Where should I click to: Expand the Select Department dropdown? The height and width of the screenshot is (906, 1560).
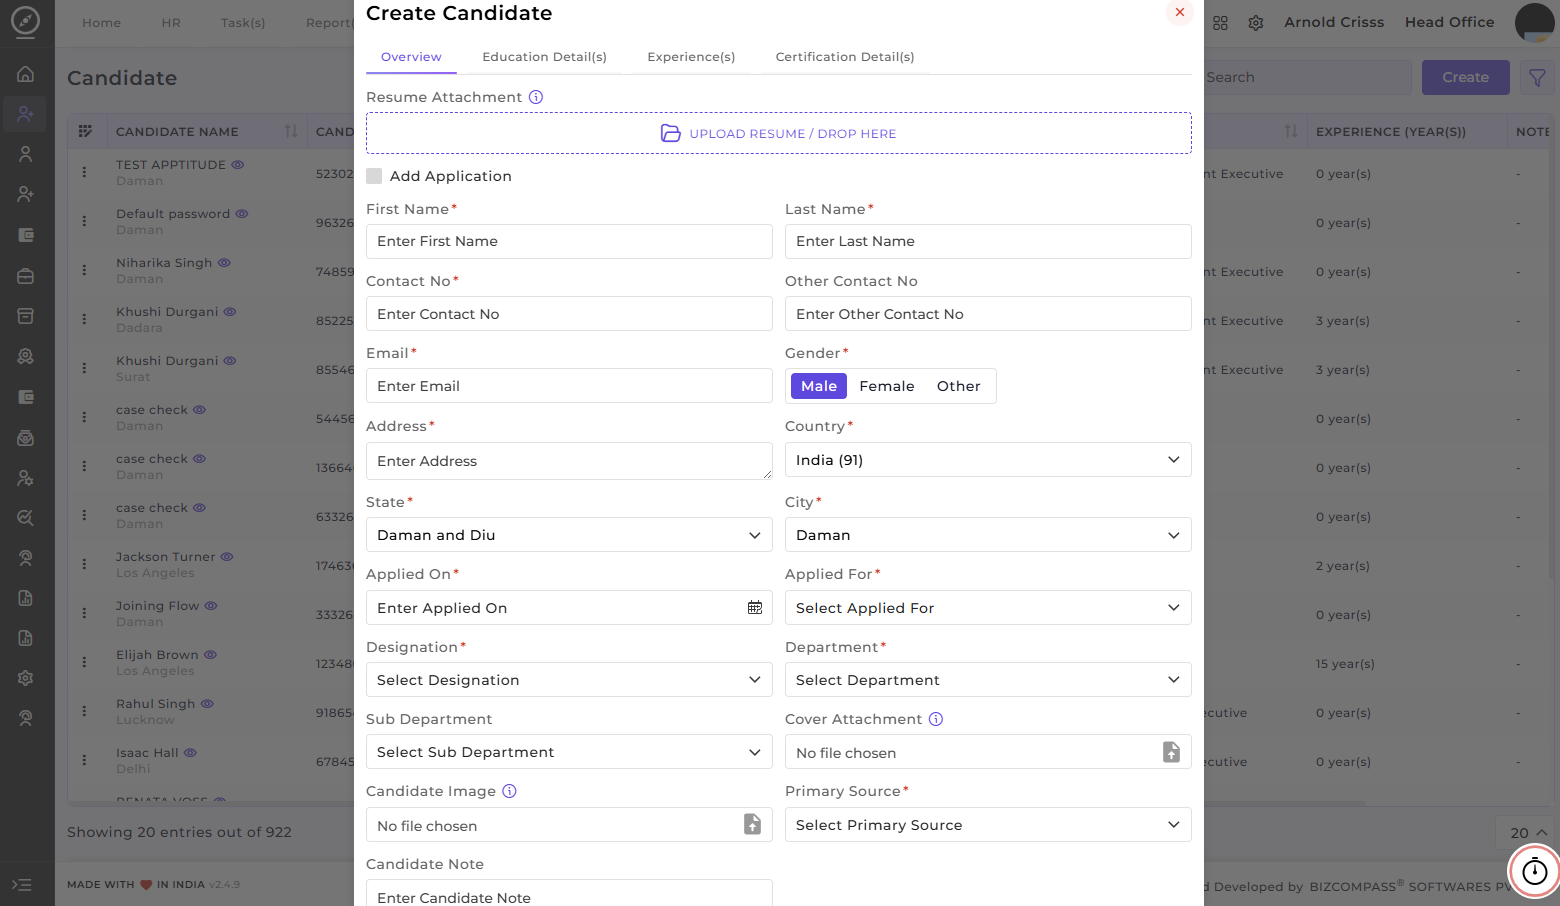988,680
